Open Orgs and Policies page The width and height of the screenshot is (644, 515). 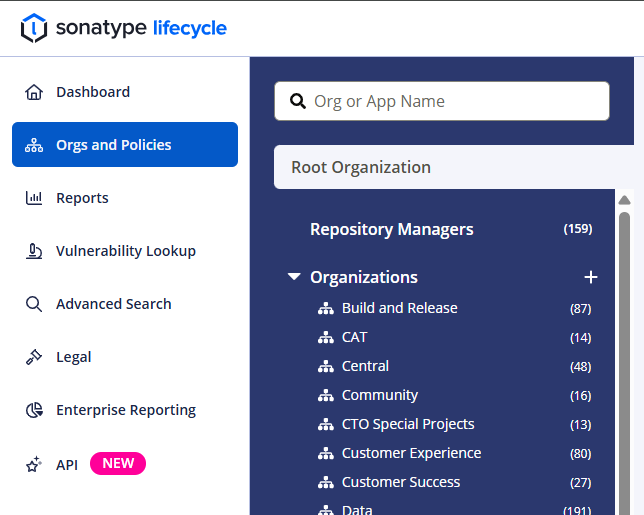coord(125,145)
